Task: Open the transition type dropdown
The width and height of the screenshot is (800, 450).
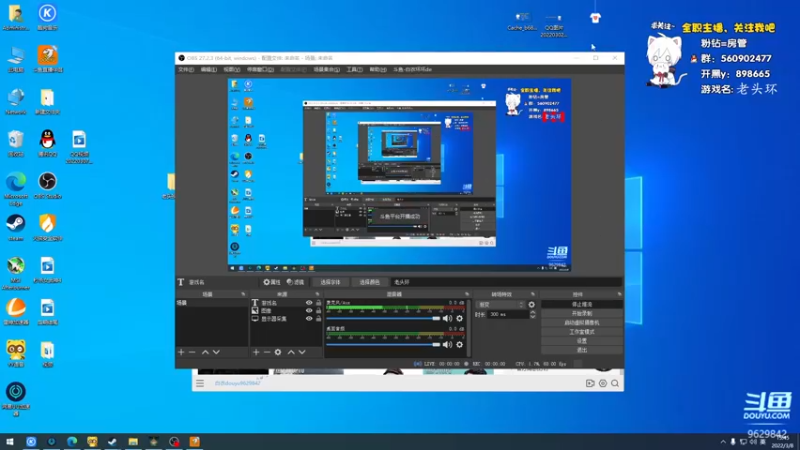Action: point(501,305)
